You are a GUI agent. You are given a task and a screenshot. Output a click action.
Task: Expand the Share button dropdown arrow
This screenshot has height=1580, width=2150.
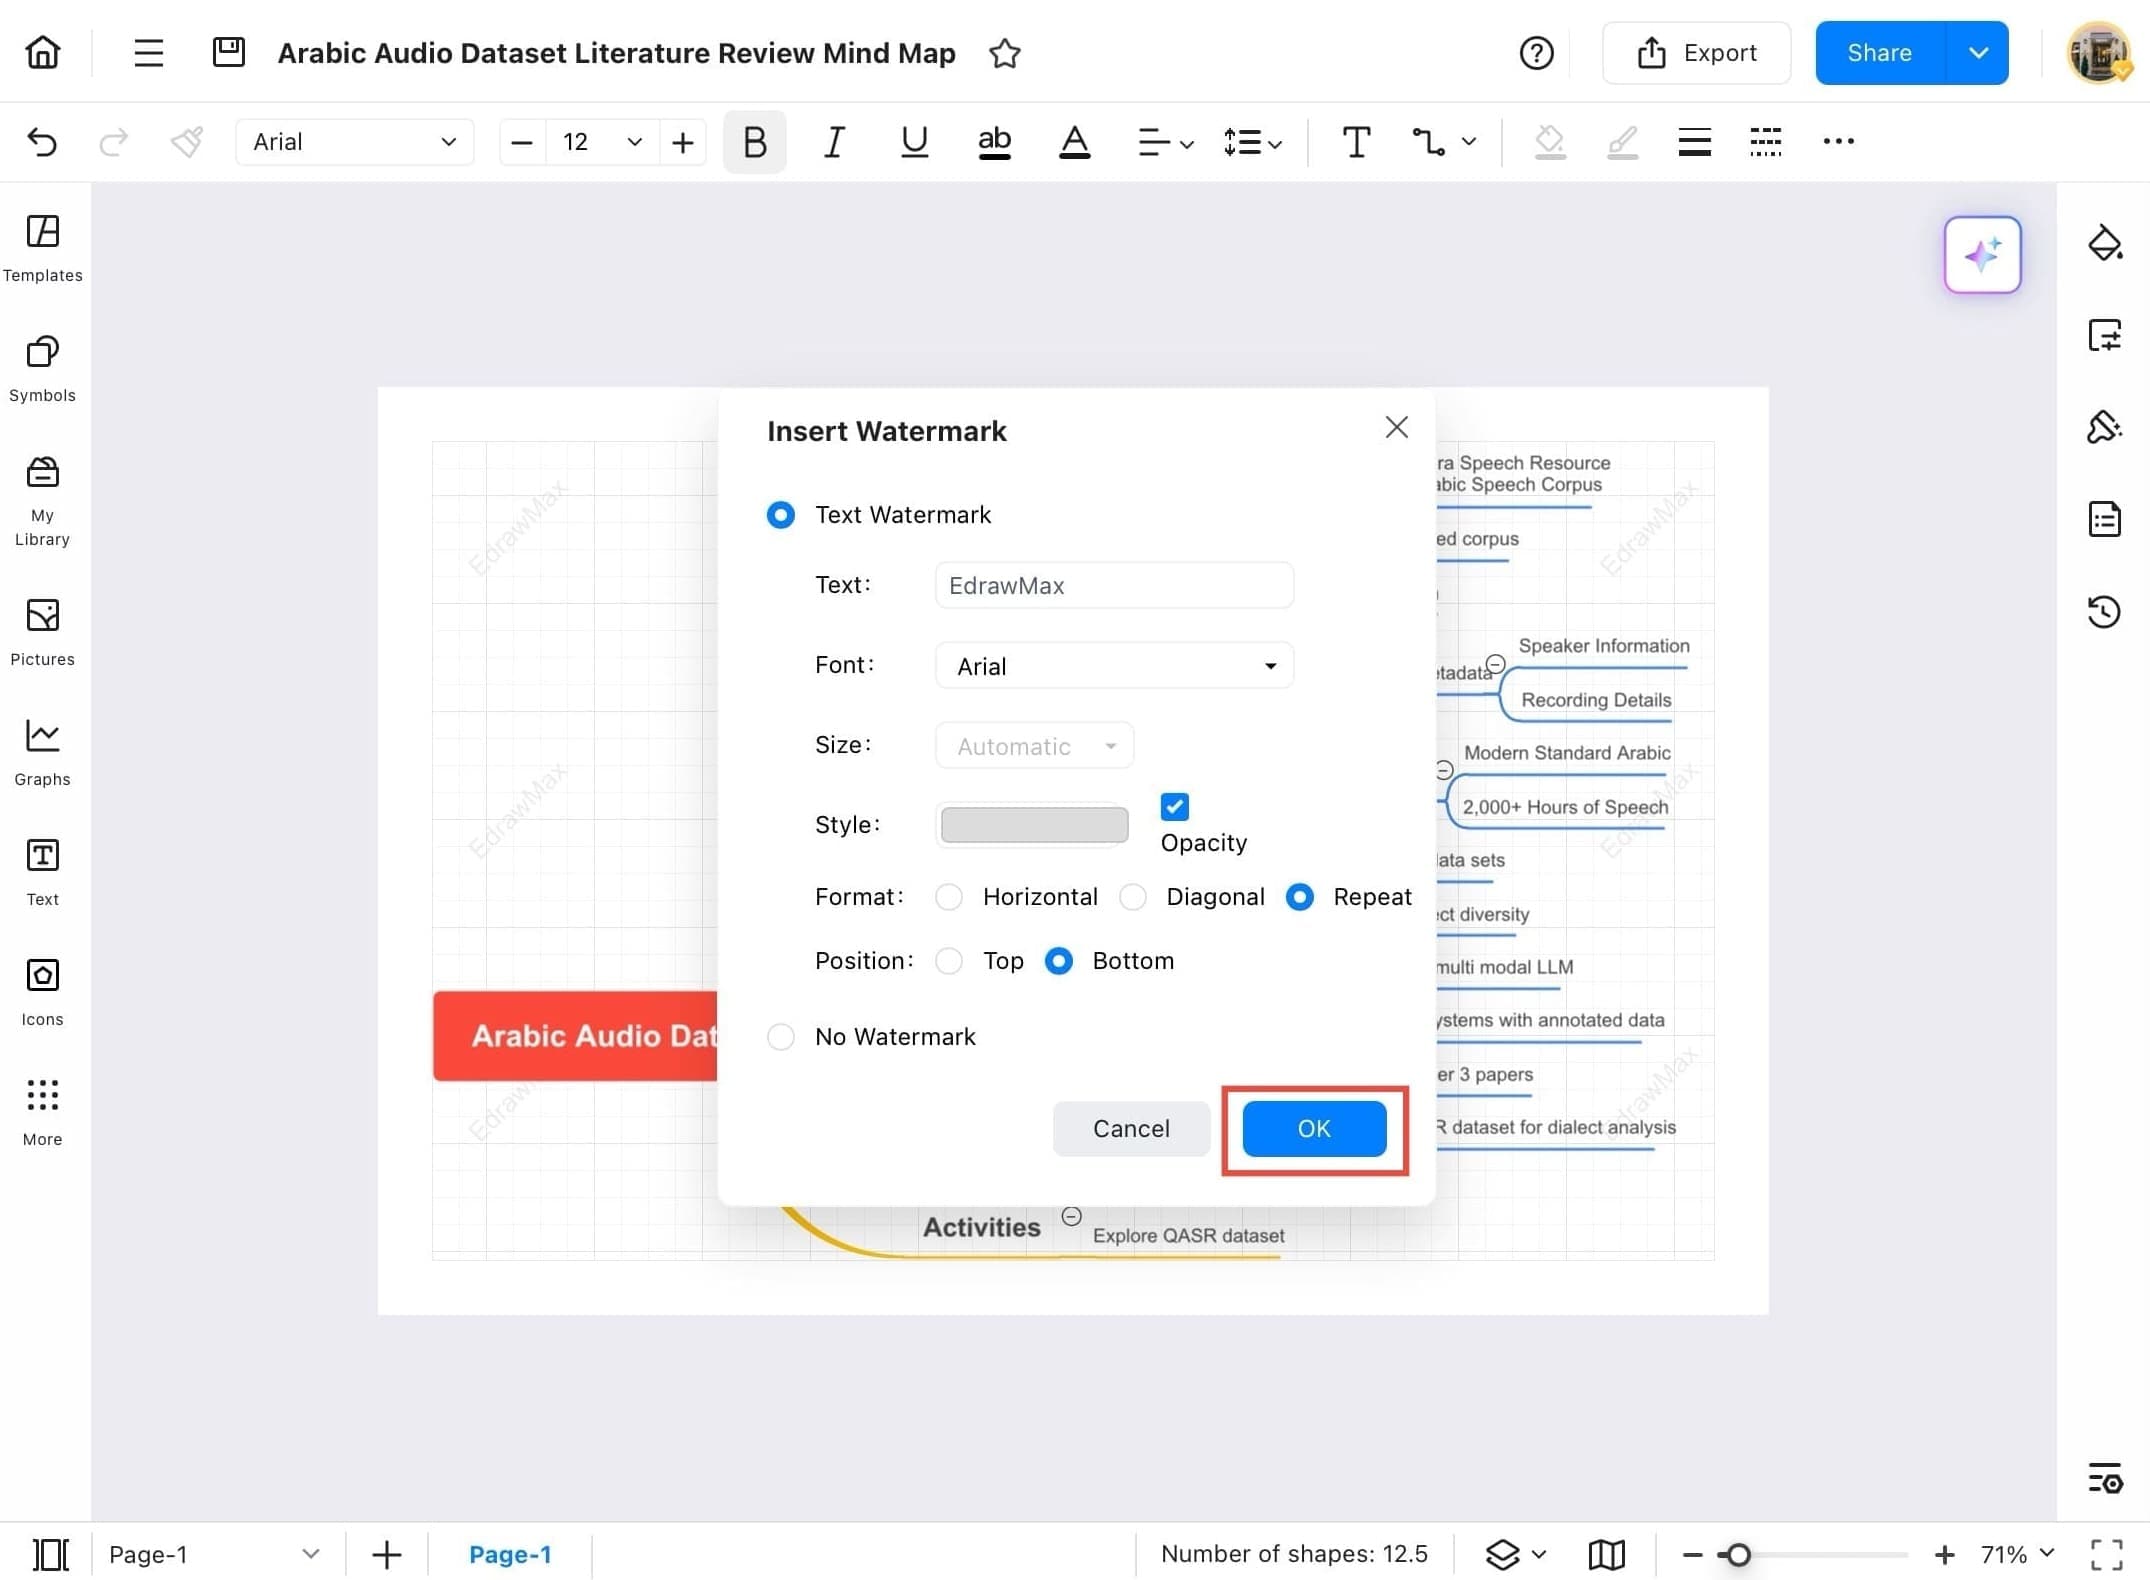click(1977, 52)
